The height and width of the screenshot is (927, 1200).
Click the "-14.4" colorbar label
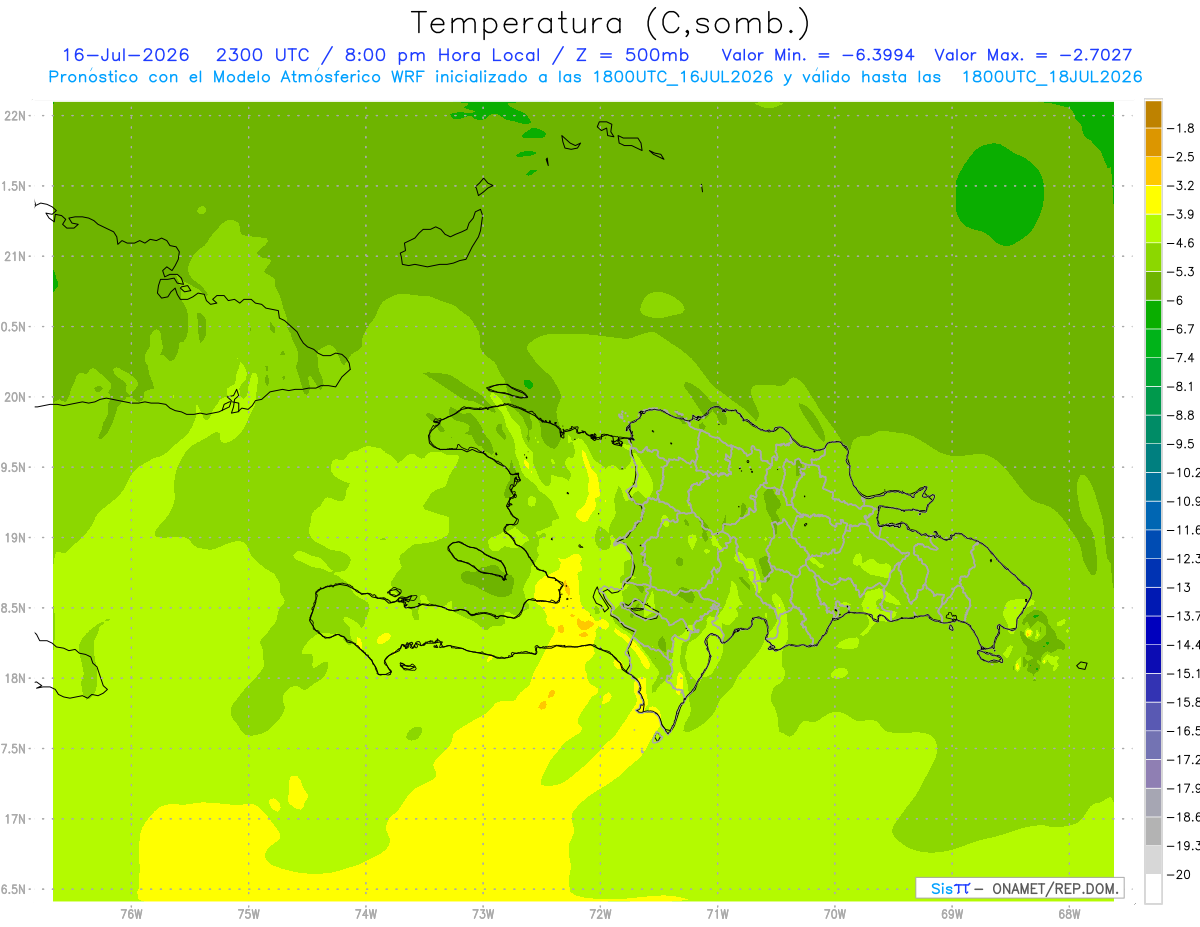[x=1184, y=645]
